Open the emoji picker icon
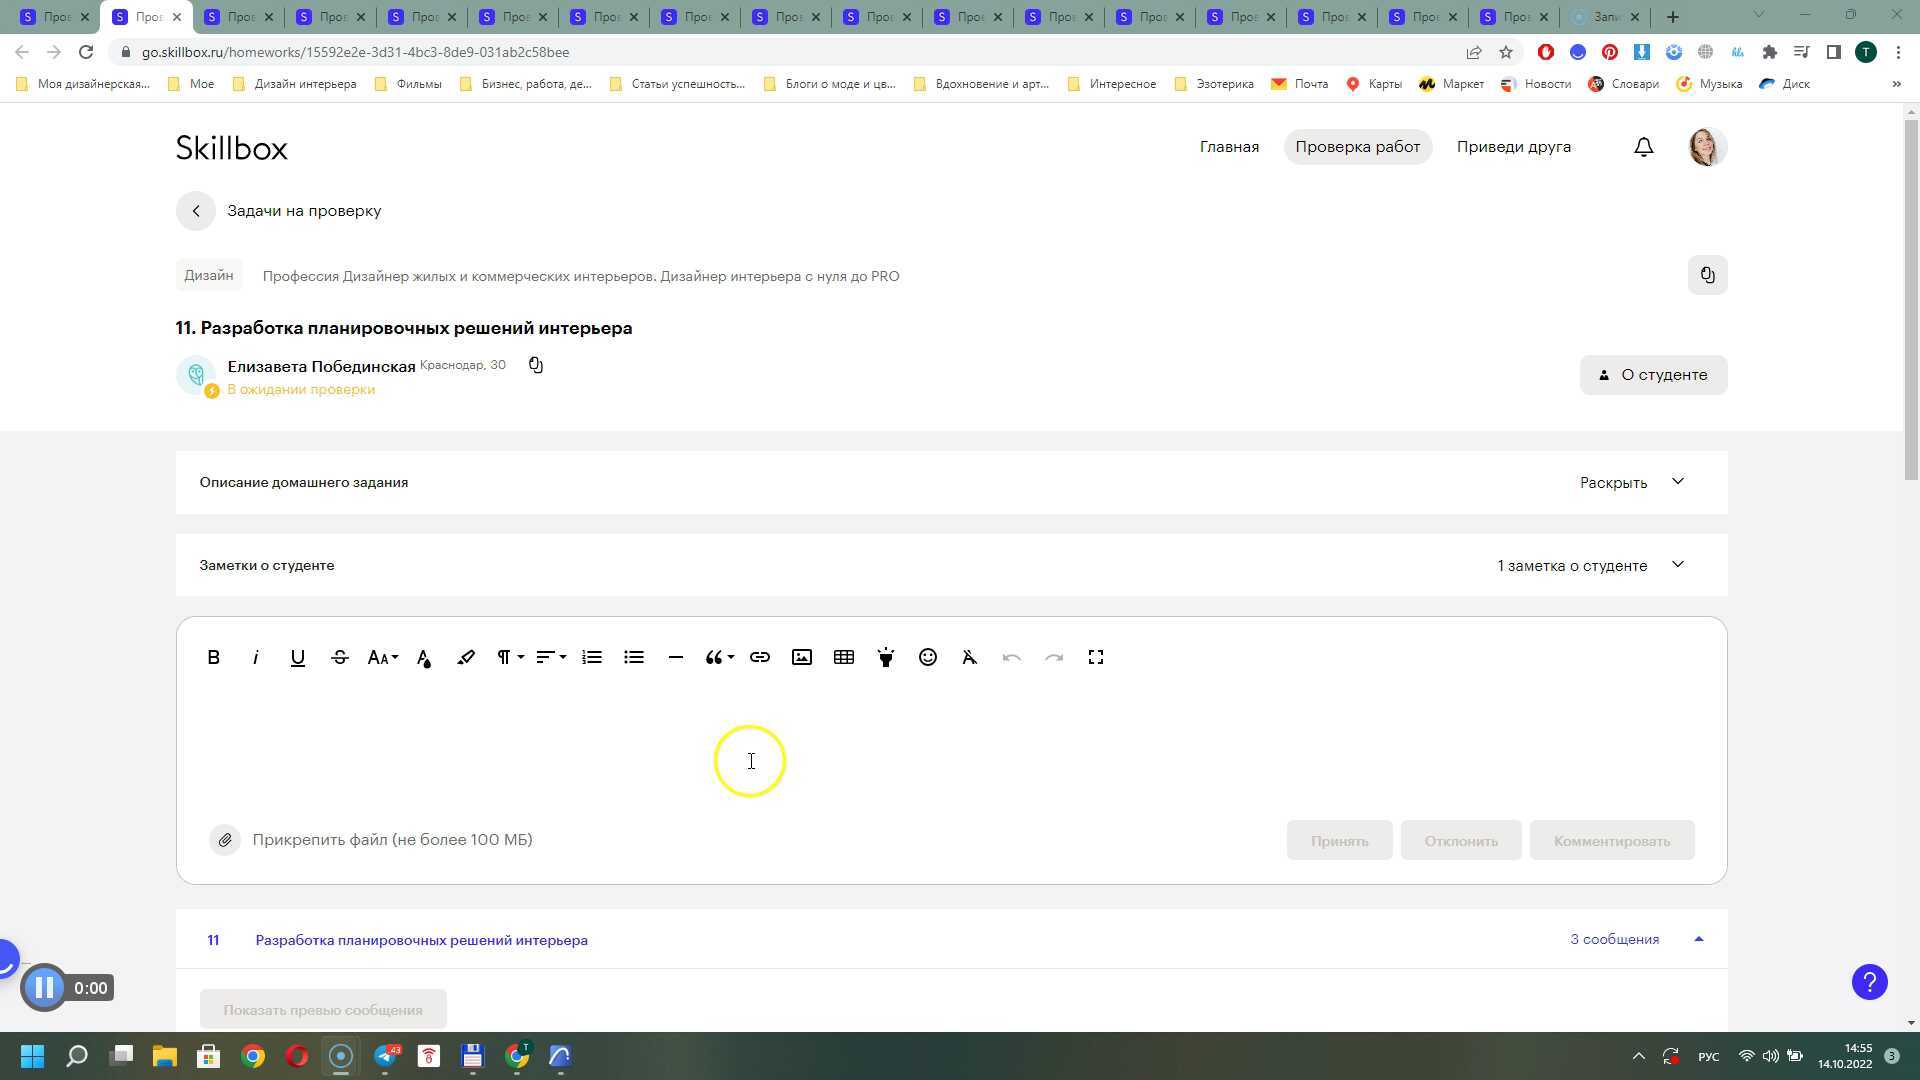 pyautogui.click(x=928, y=657)
